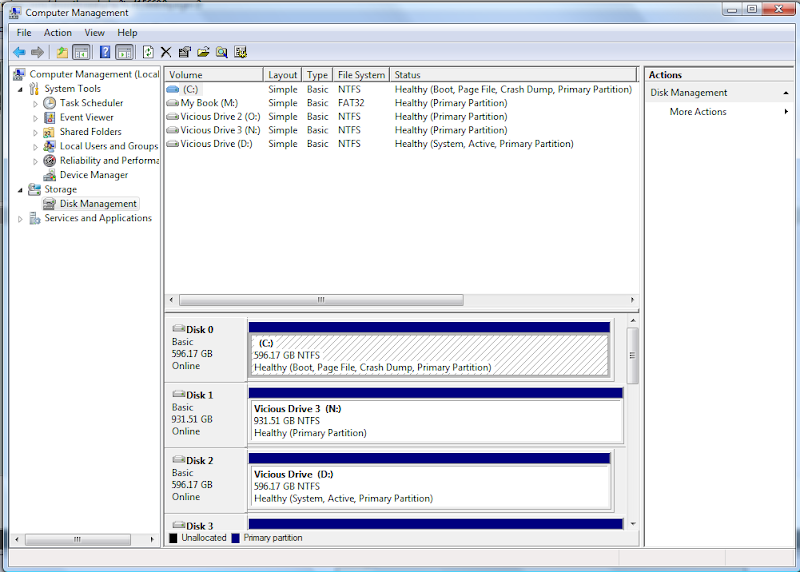Click the settings list toolbar icon
Image resolution: width=800 pixels, height=572 pixels.
coord(240,52)
